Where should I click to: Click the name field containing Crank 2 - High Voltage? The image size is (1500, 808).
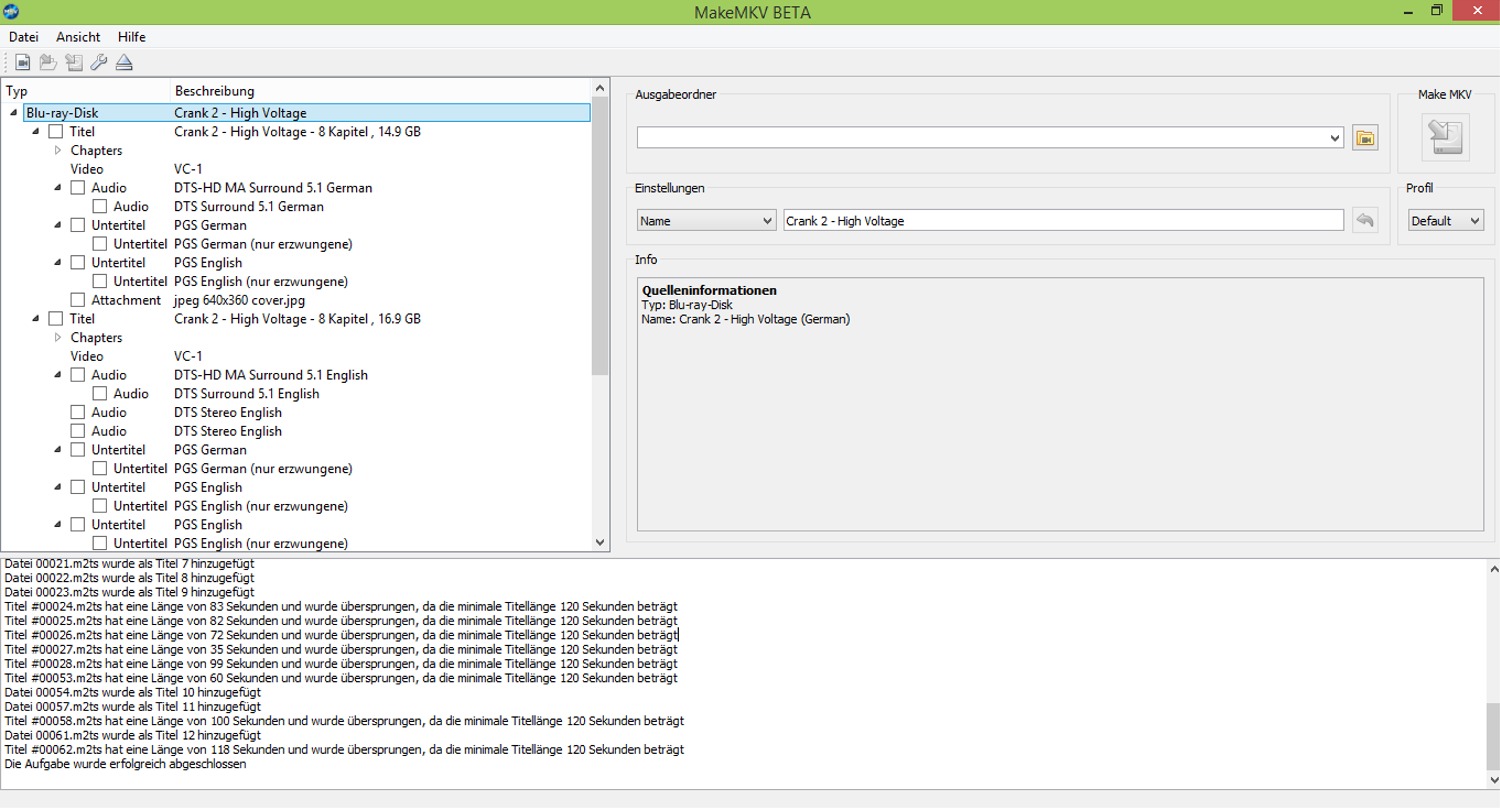click(x=1064, y=220)
